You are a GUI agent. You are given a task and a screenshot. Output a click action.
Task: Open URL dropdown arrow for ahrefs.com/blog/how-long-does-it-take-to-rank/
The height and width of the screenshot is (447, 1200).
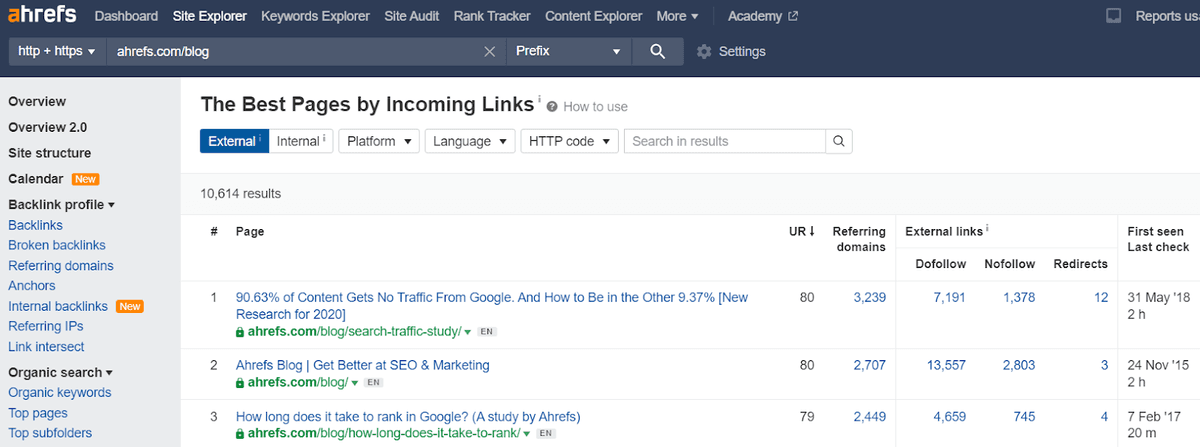pos(528,435)
